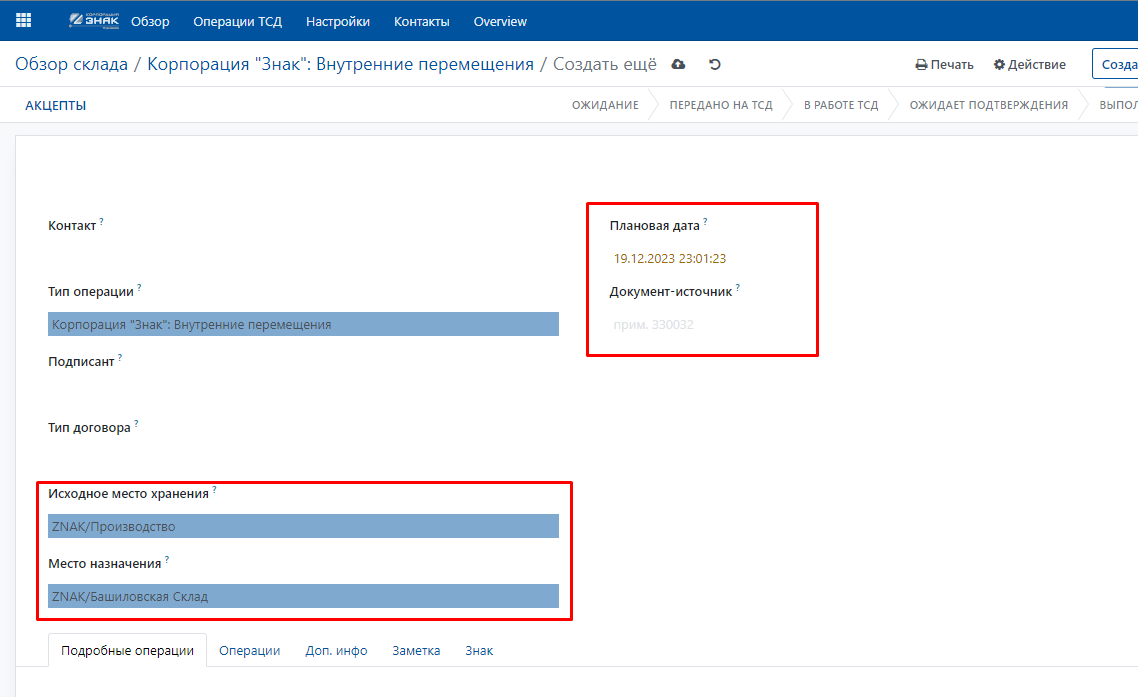Switch to the Подробные операции tab
Viewport: 1138px width, 697px height.
pyautogui.click(x=127, y=651)
